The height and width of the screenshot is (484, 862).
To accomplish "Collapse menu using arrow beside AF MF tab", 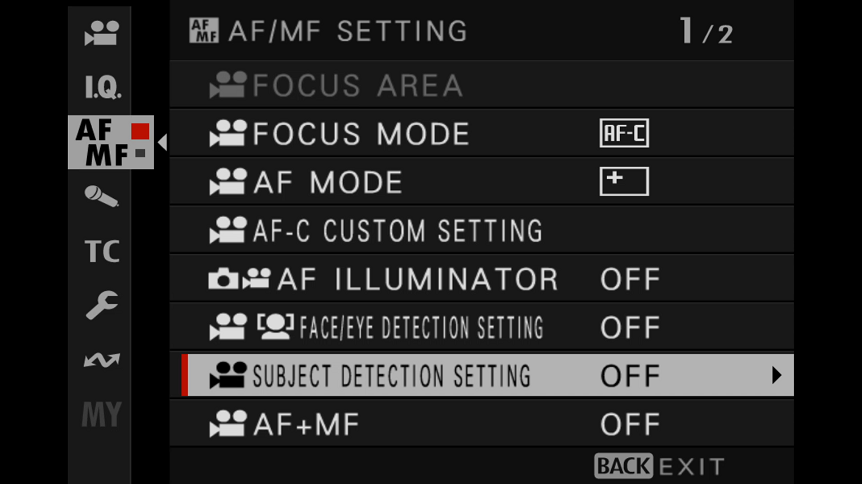I will tap(162, 142).
